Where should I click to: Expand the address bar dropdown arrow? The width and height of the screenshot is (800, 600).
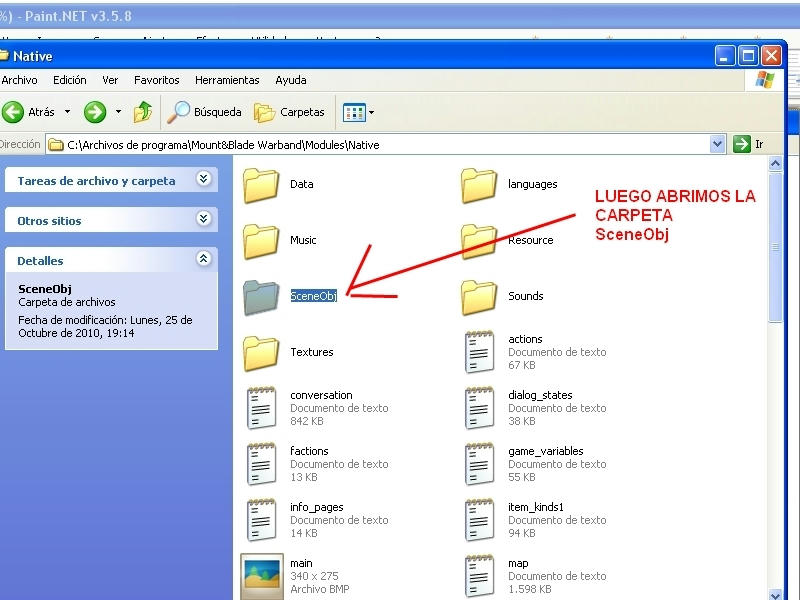717,144
